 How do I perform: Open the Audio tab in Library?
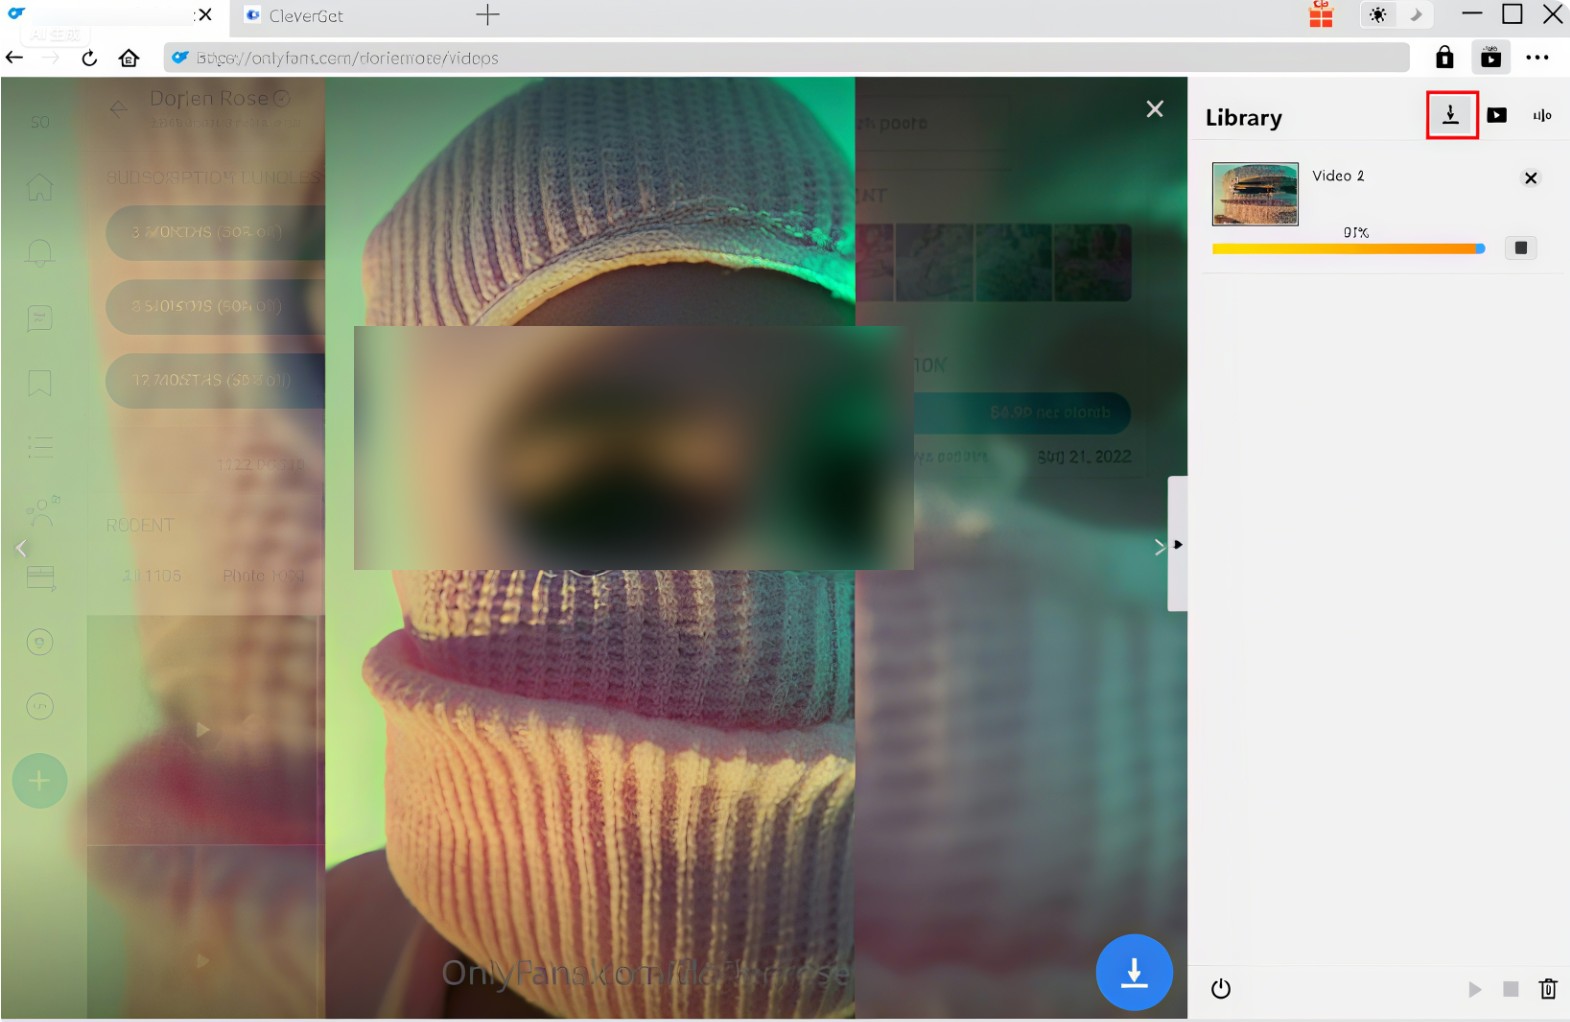(1542, 115)
